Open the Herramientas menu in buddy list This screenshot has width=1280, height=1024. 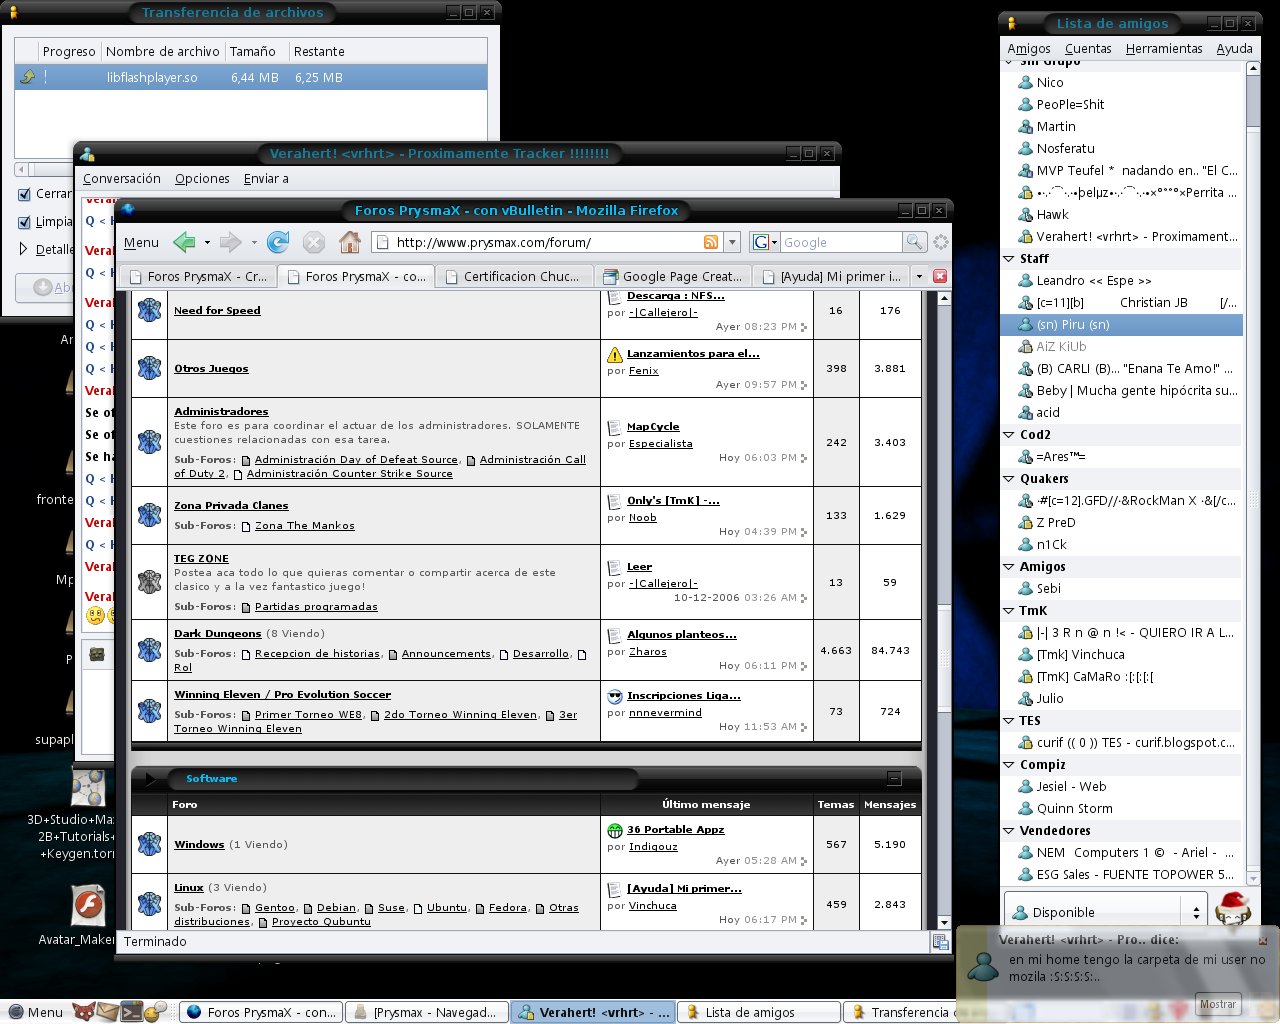[x=1164, y=48]
